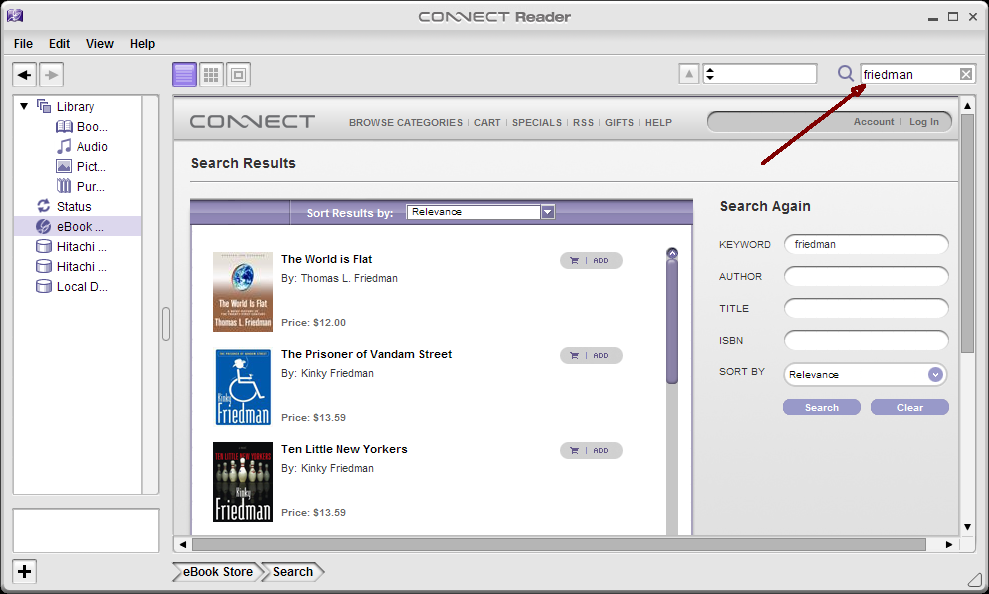Click the horizontal scroll-left arrow
The height and width of the screenshot is (594, 989).
(183, 544)
